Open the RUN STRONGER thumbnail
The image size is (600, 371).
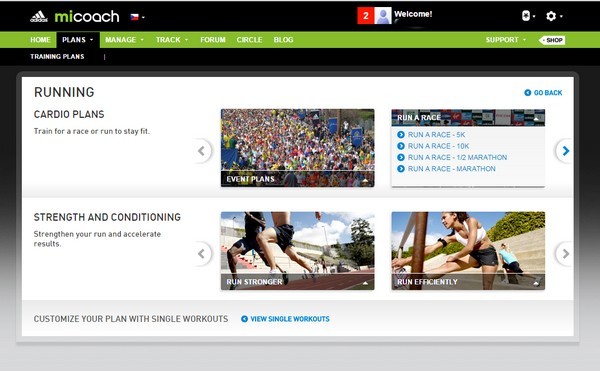[x=297, y=251]
